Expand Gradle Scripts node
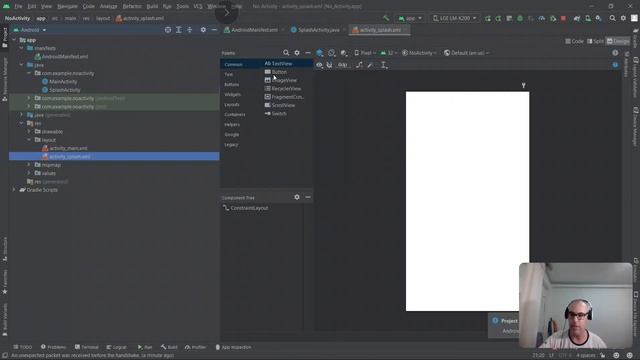640x360 pixels. coord(14,190)
